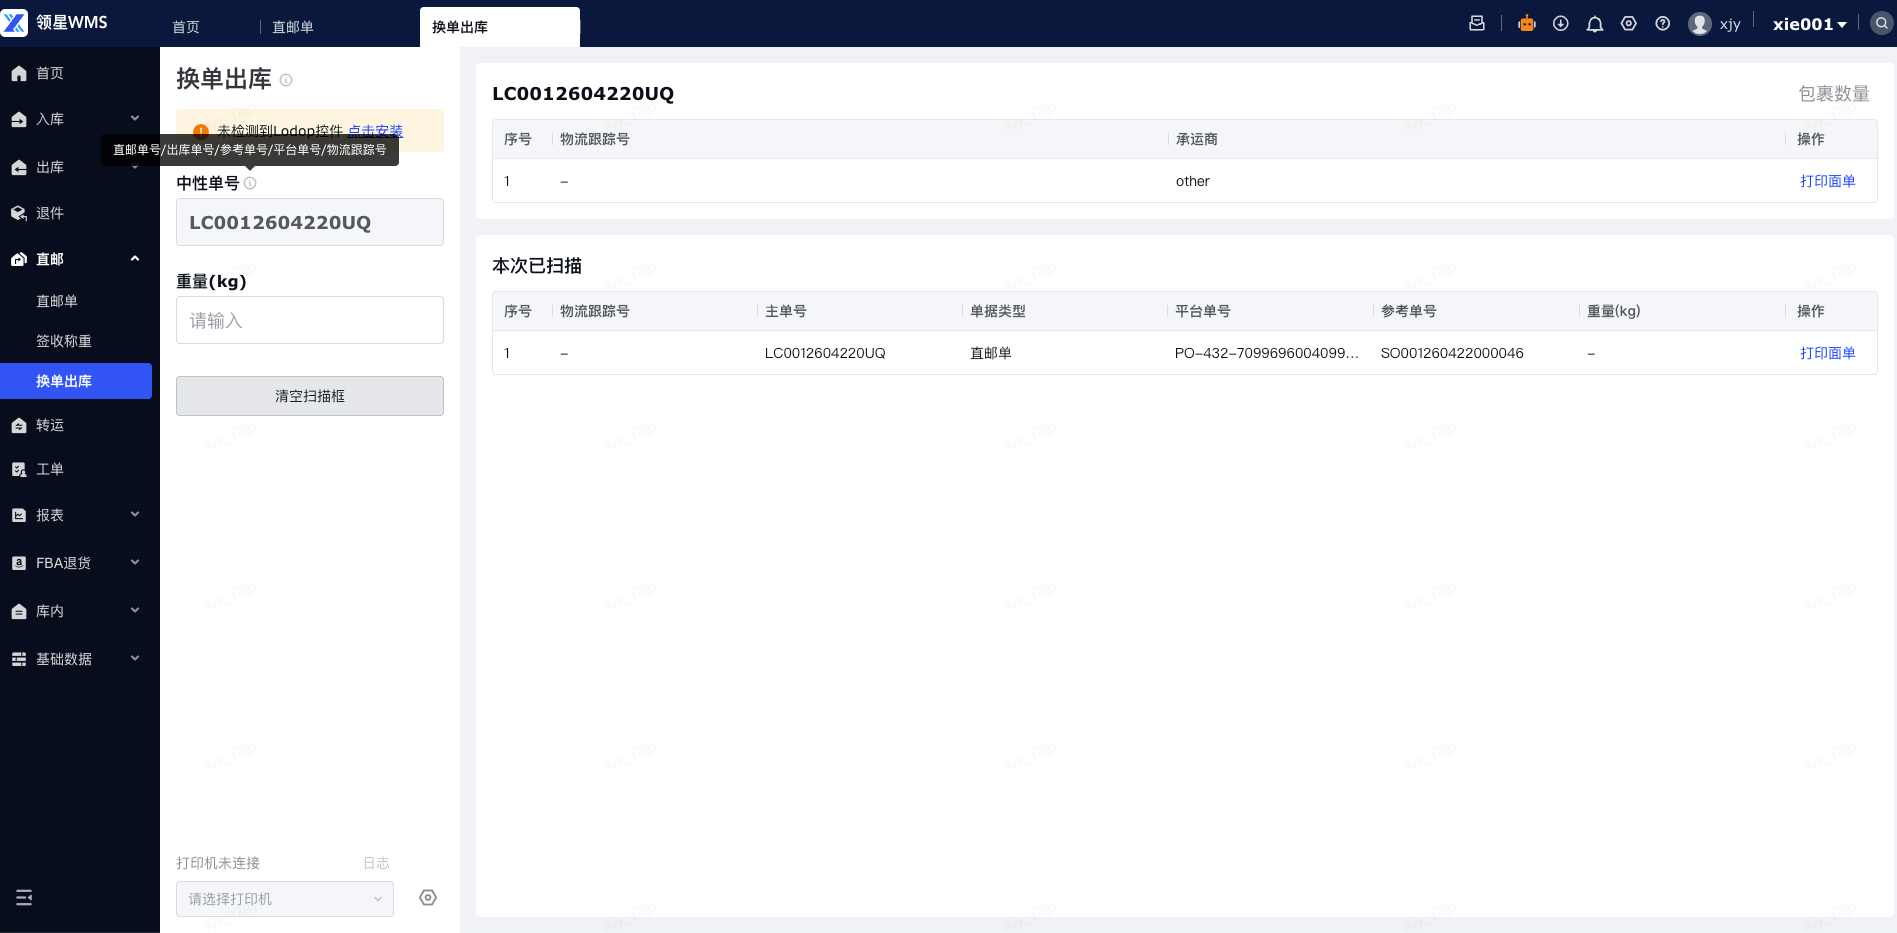Image resolution: width=1897 pixels, height=933 pixels.
Task: Open the notifications bell
Action: coord(1595,24)
